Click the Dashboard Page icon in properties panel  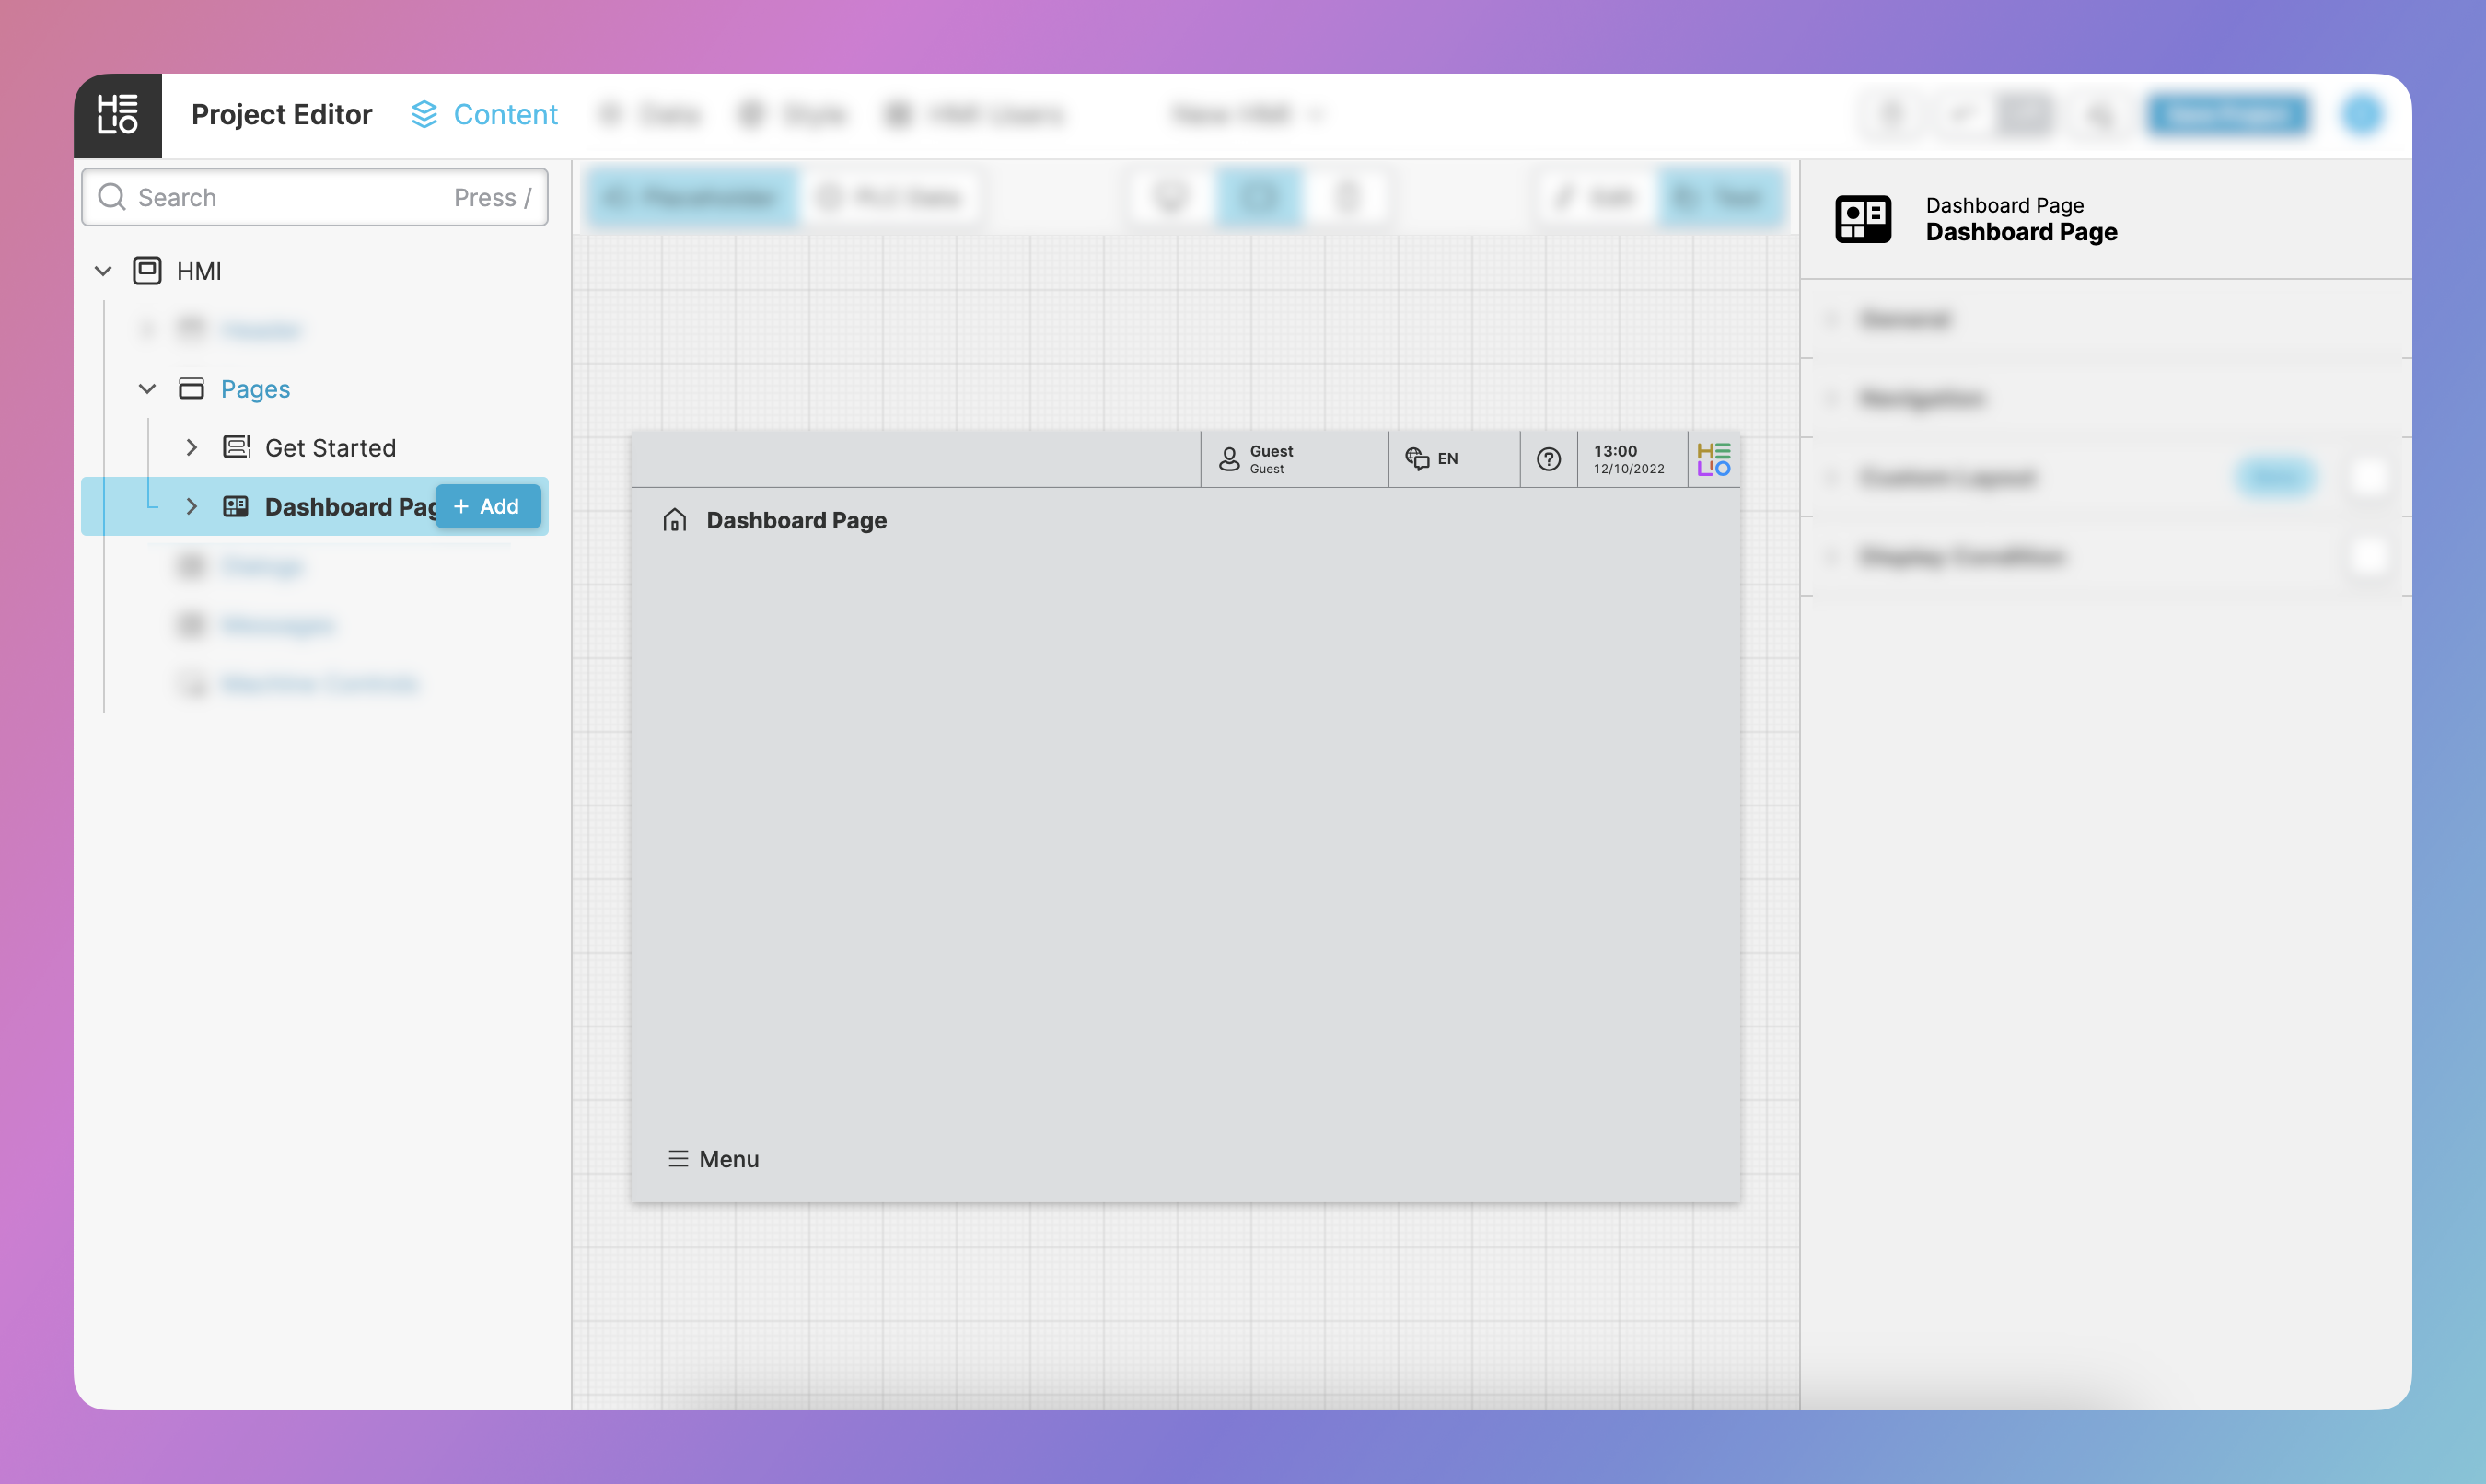1862,219
